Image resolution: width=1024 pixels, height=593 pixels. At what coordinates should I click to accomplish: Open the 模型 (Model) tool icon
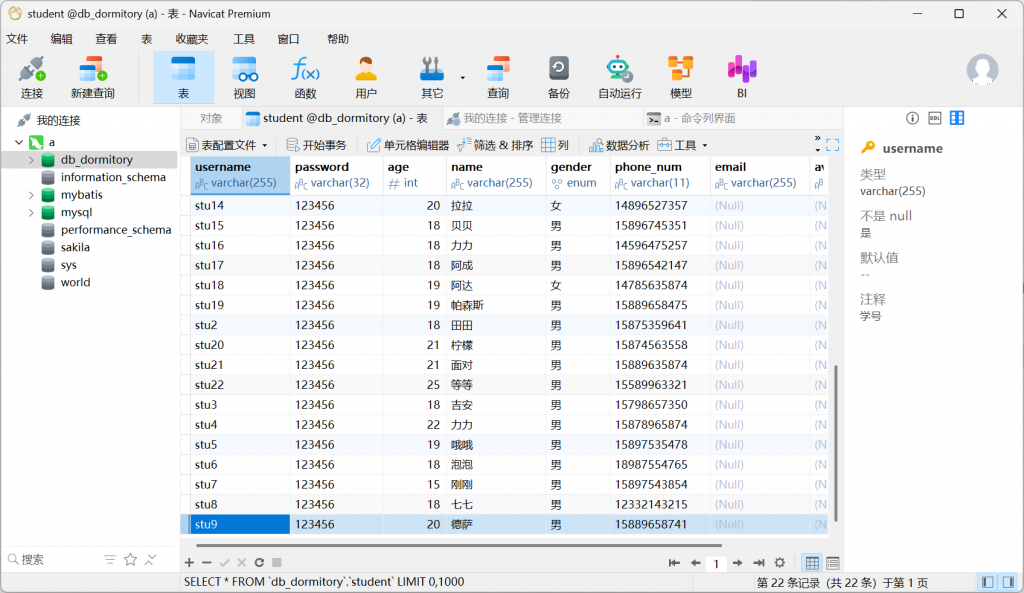[680, 77]
